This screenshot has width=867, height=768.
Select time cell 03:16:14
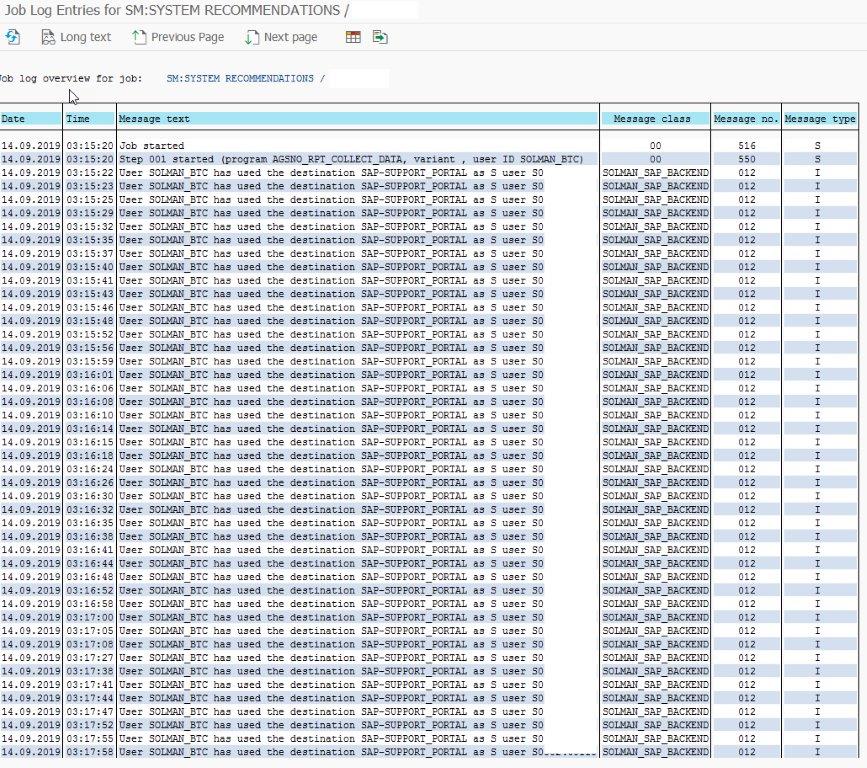click(90, 429)
